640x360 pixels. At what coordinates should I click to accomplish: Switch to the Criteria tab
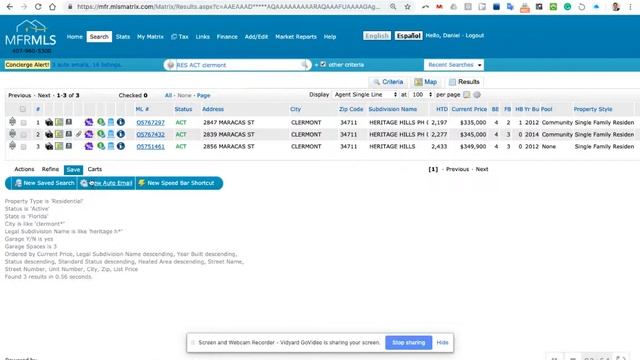pyautogui.click(x=388, y=82)
